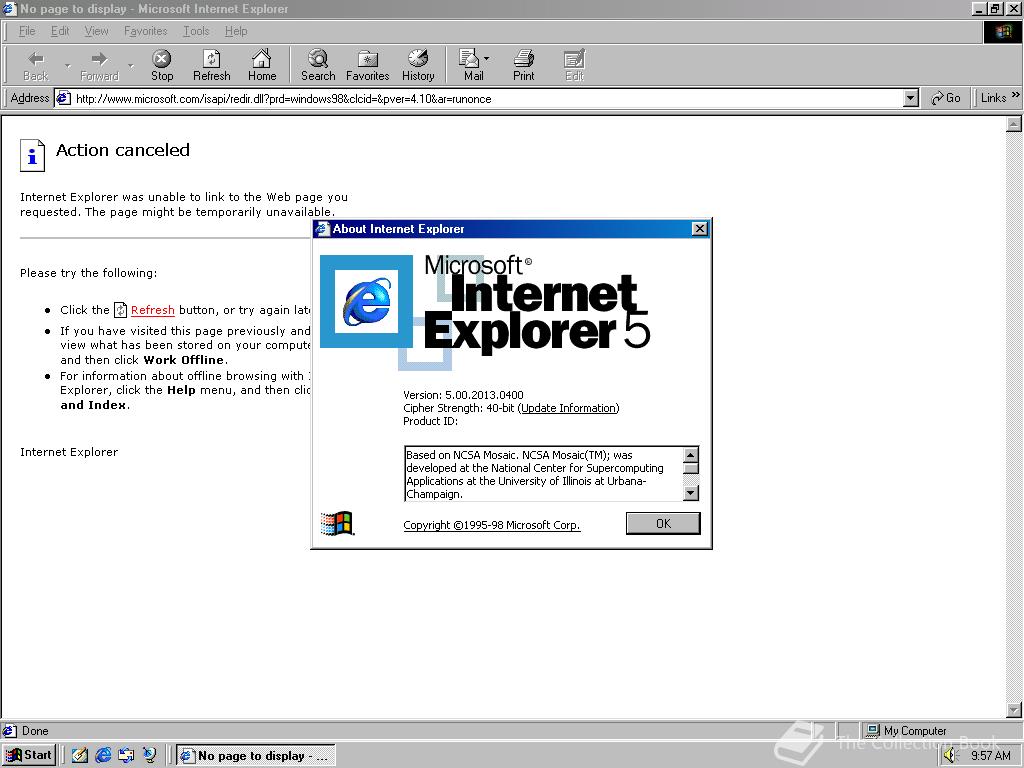Open the Help menu

pos(236,31)
